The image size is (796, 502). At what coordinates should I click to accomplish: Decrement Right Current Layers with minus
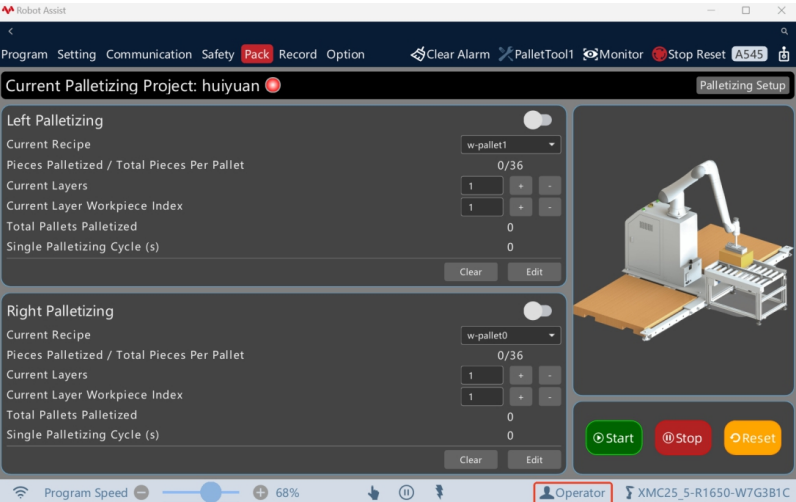(x=549, y=376)
